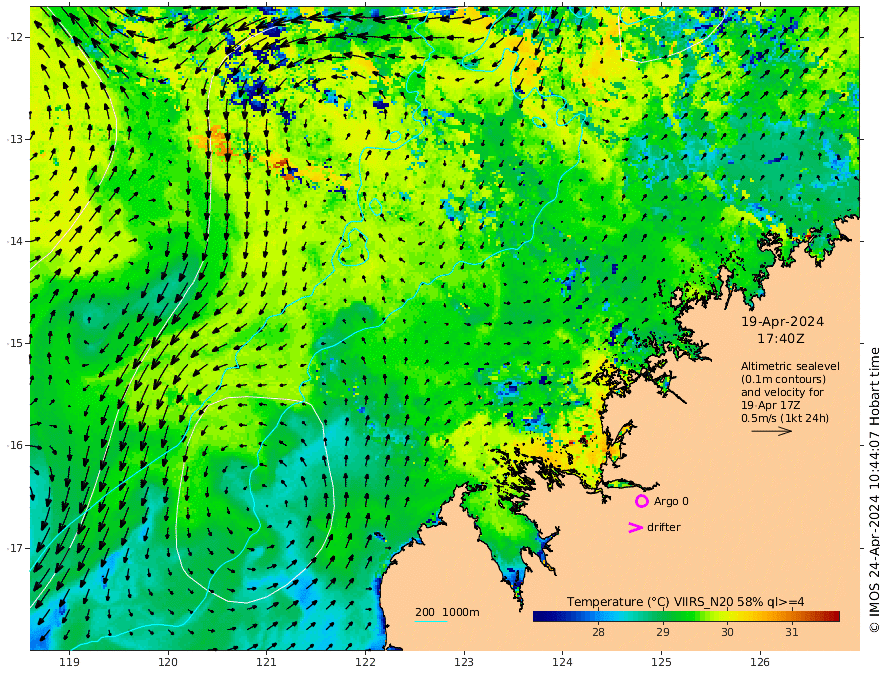Click the 'Altimetric sealevel' caption line
The height and width of the screenshot is (680, 880).
point(790,366)
